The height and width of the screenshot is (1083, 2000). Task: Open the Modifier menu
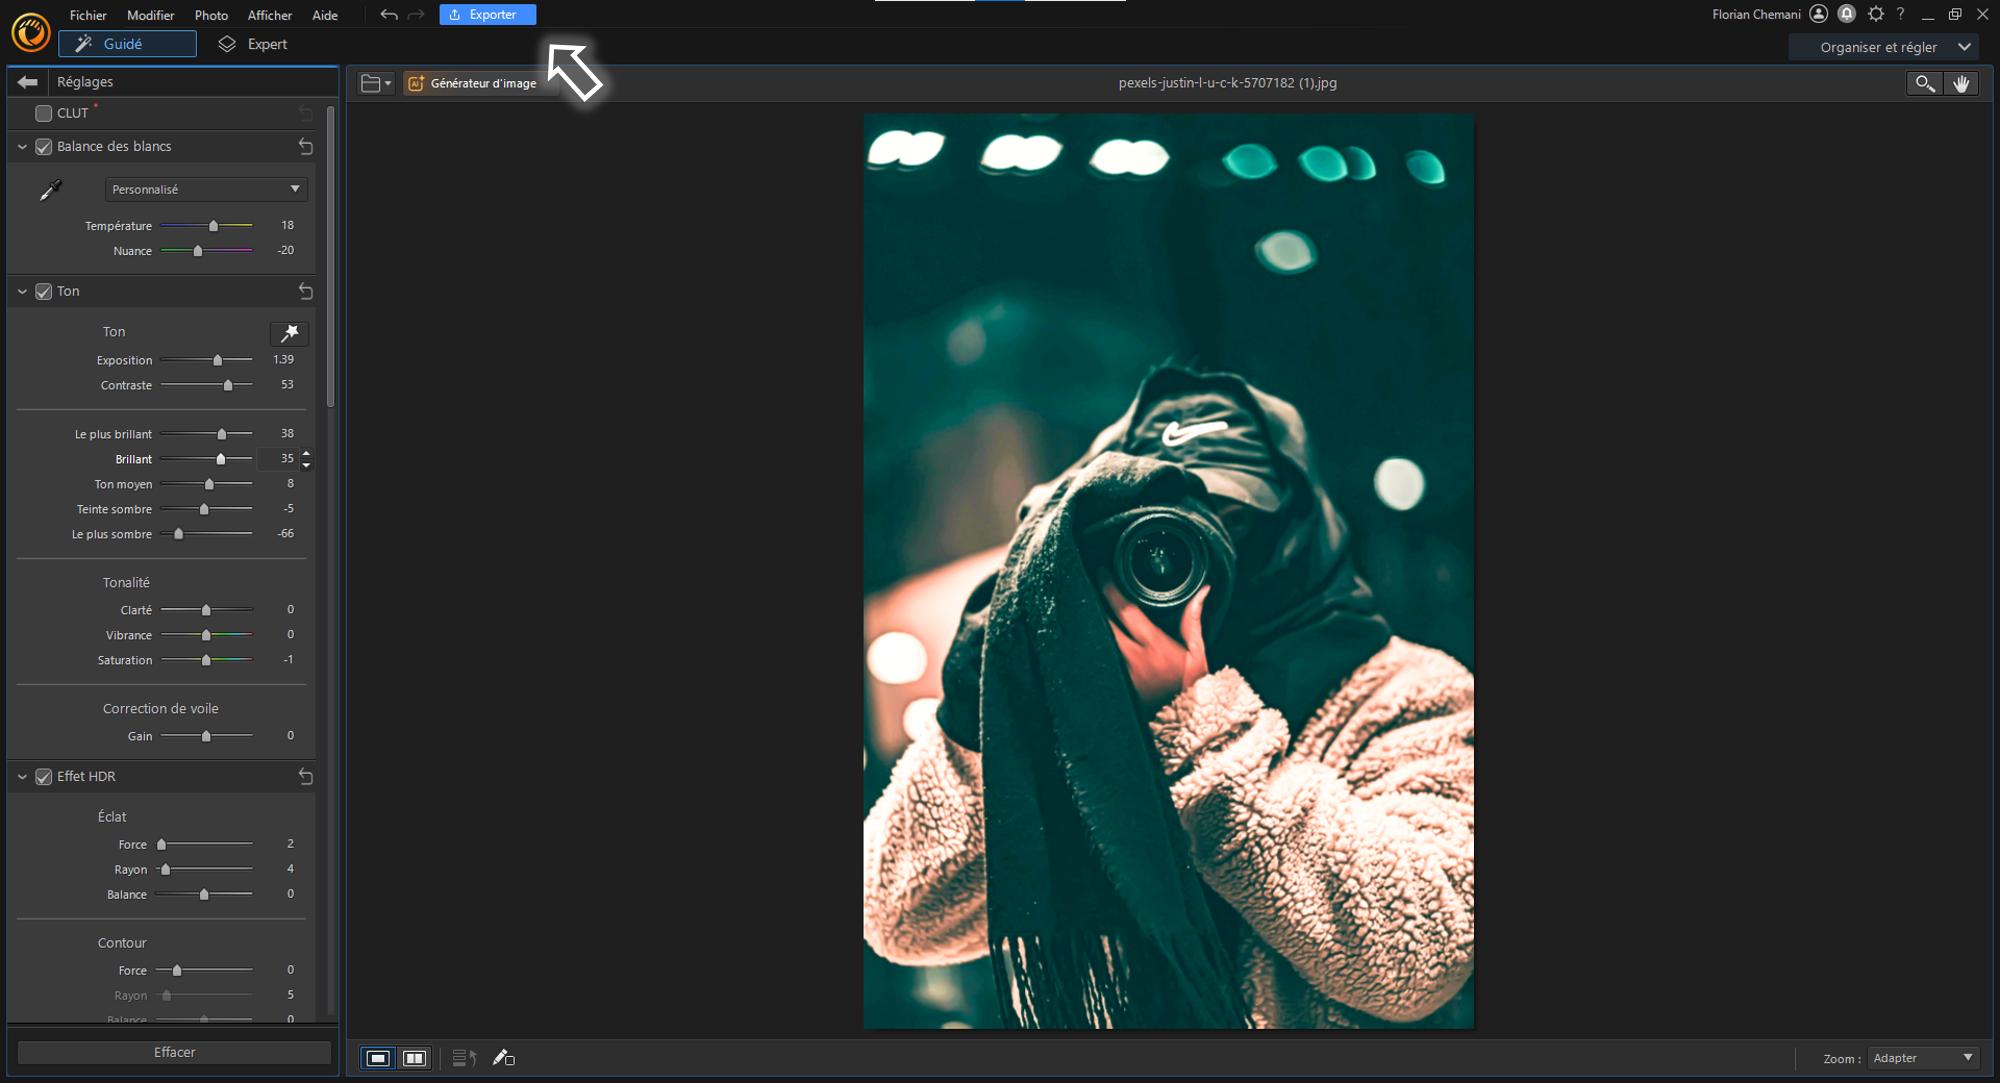coord(151,15)
